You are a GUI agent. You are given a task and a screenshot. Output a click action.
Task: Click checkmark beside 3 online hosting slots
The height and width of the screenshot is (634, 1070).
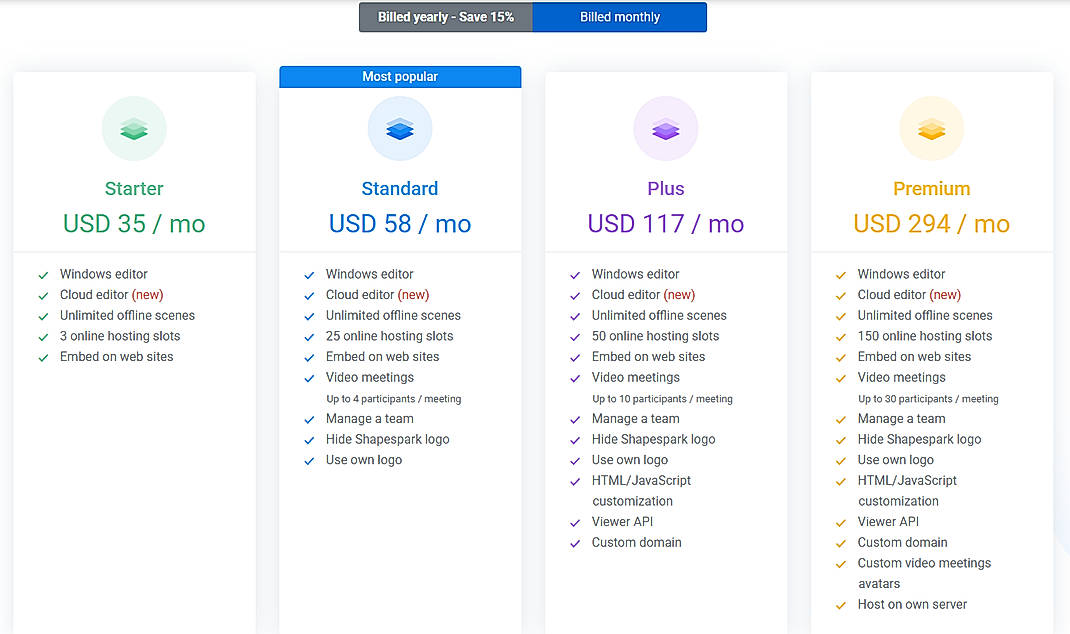(x=44, y=337)
